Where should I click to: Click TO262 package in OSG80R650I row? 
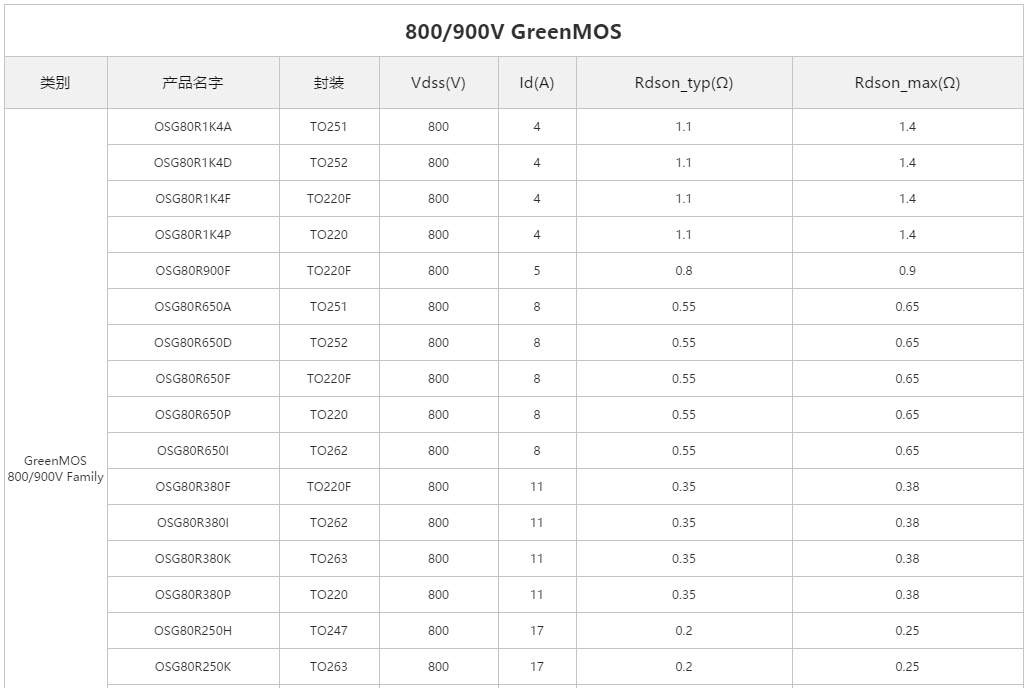[328, 451]
